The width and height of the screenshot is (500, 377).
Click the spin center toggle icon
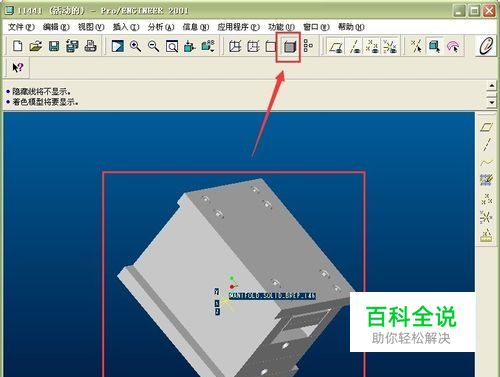(416, 46)
